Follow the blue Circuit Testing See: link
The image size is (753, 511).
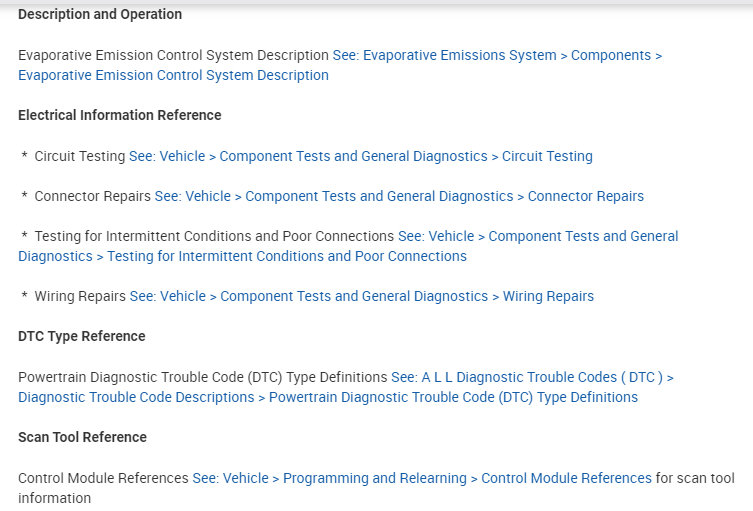[360, 157]
